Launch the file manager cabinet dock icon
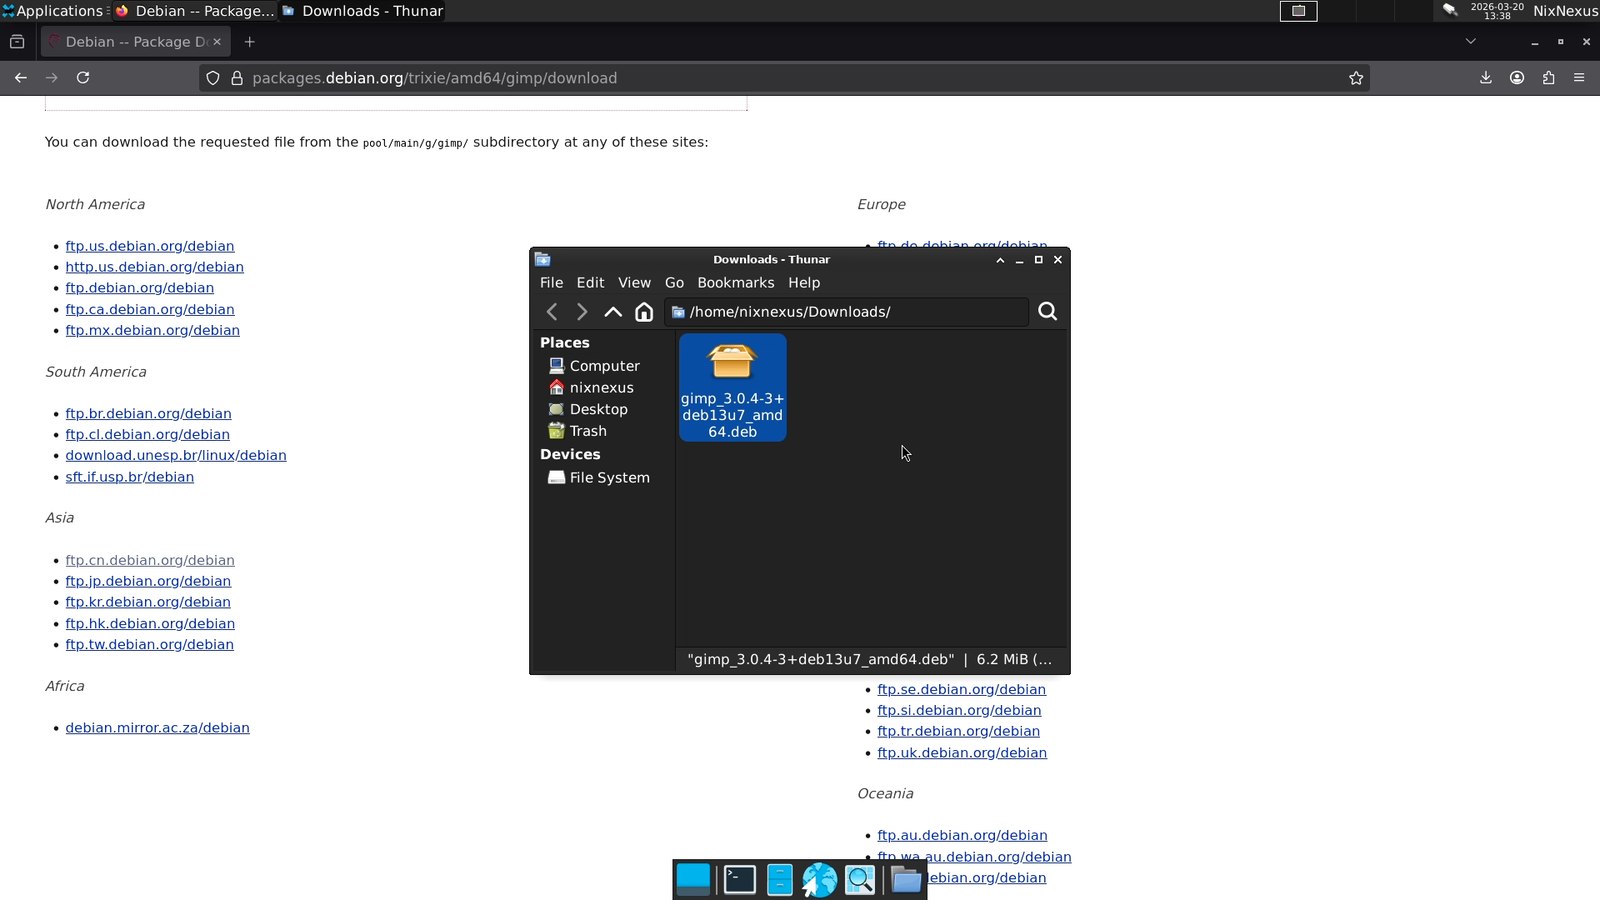 tap(780, 880)
